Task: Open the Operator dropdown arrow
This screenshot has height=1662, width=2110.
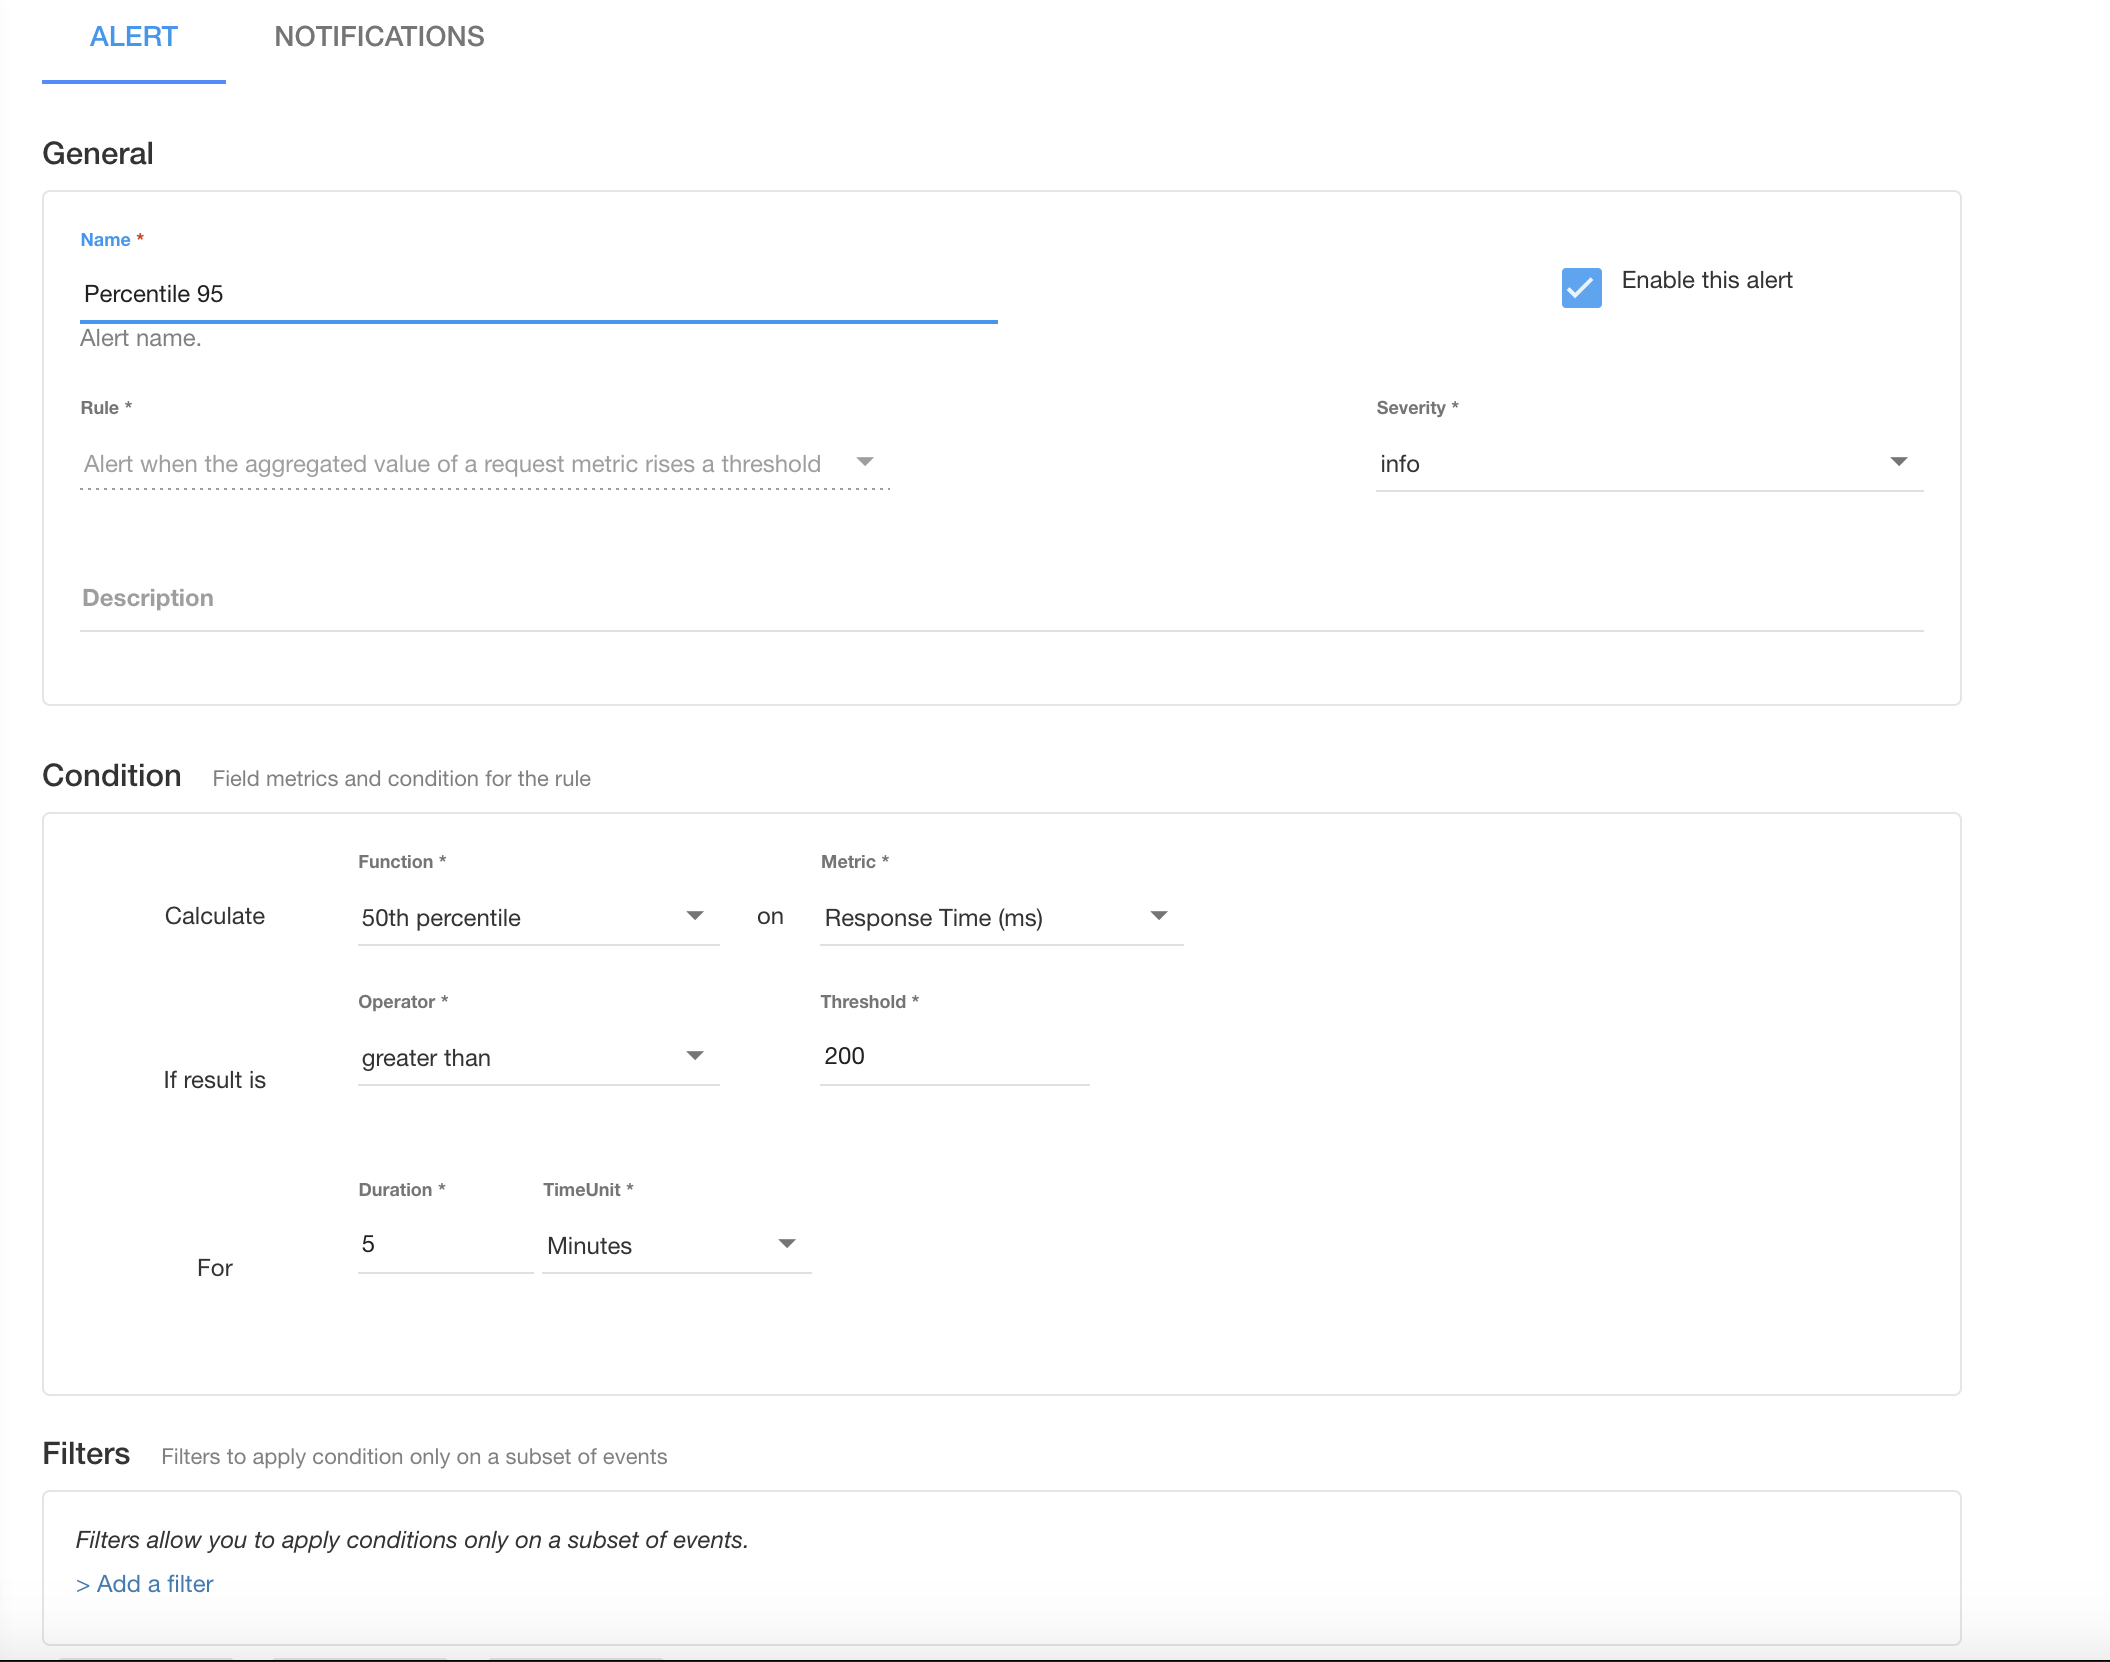Action: [x=695, y=1056]
